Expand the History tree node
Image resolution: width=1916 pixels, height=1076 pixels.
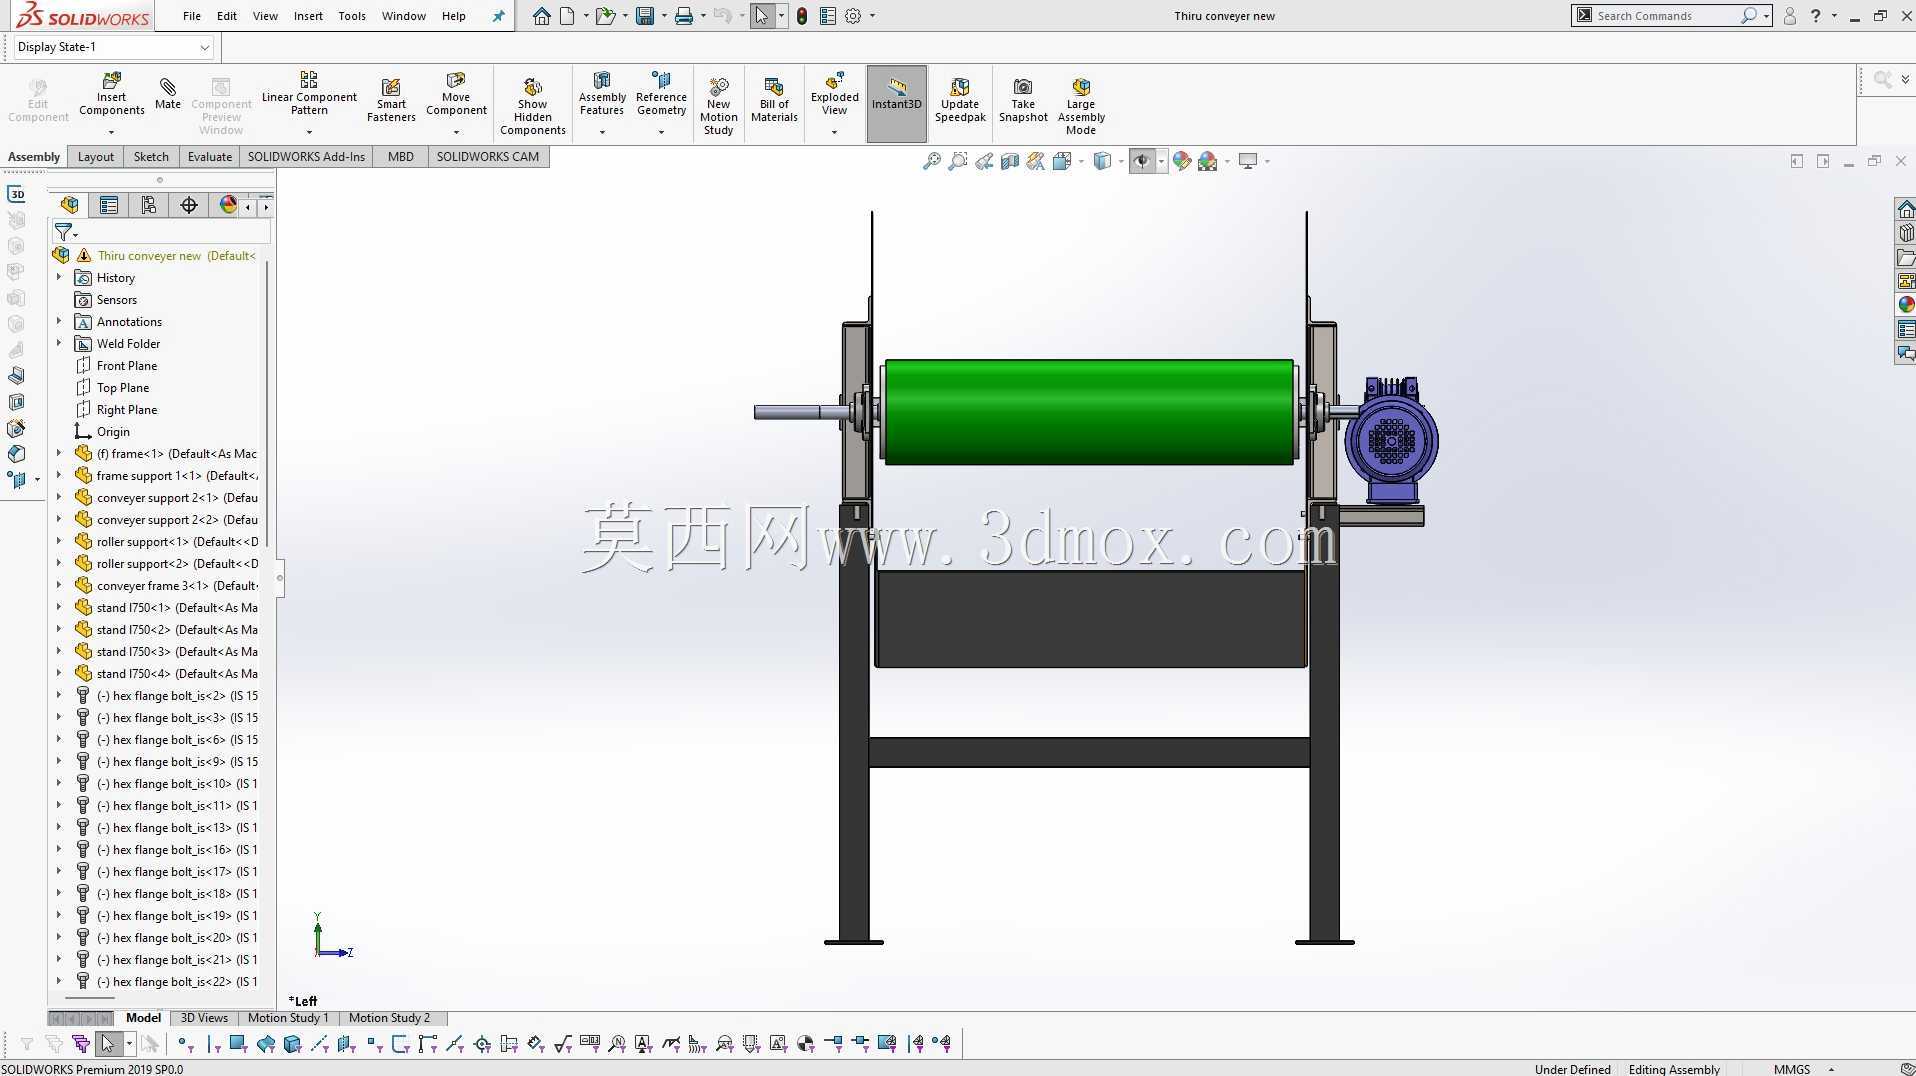tap(59, 277)
